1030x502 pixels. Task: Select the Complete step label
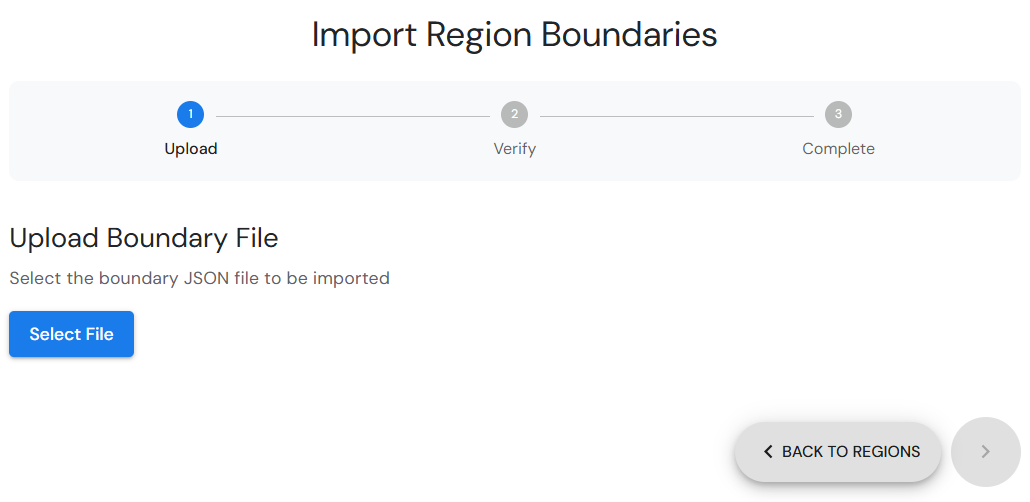838,149
